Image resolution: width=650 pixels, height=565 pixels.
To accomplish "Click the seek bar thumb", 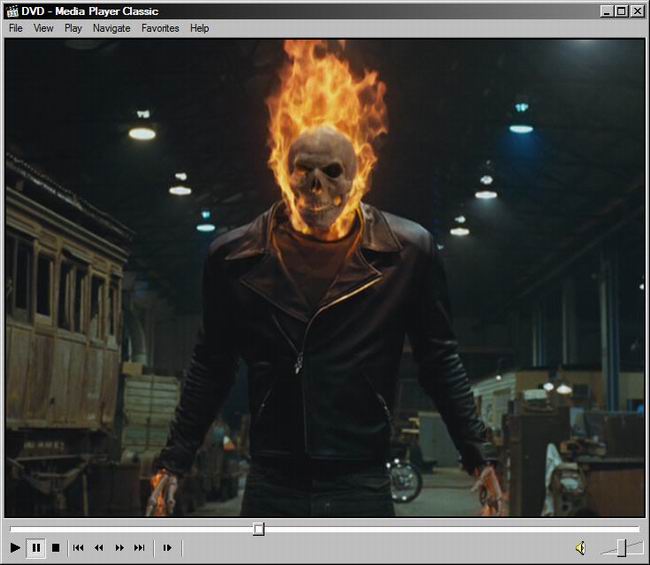I will [x=259, y=529].
